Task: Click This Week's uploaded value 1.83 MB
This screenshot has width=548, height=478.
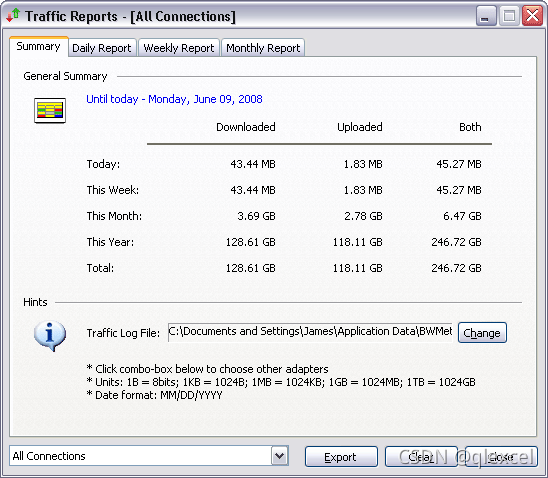Action: [363, 190]
